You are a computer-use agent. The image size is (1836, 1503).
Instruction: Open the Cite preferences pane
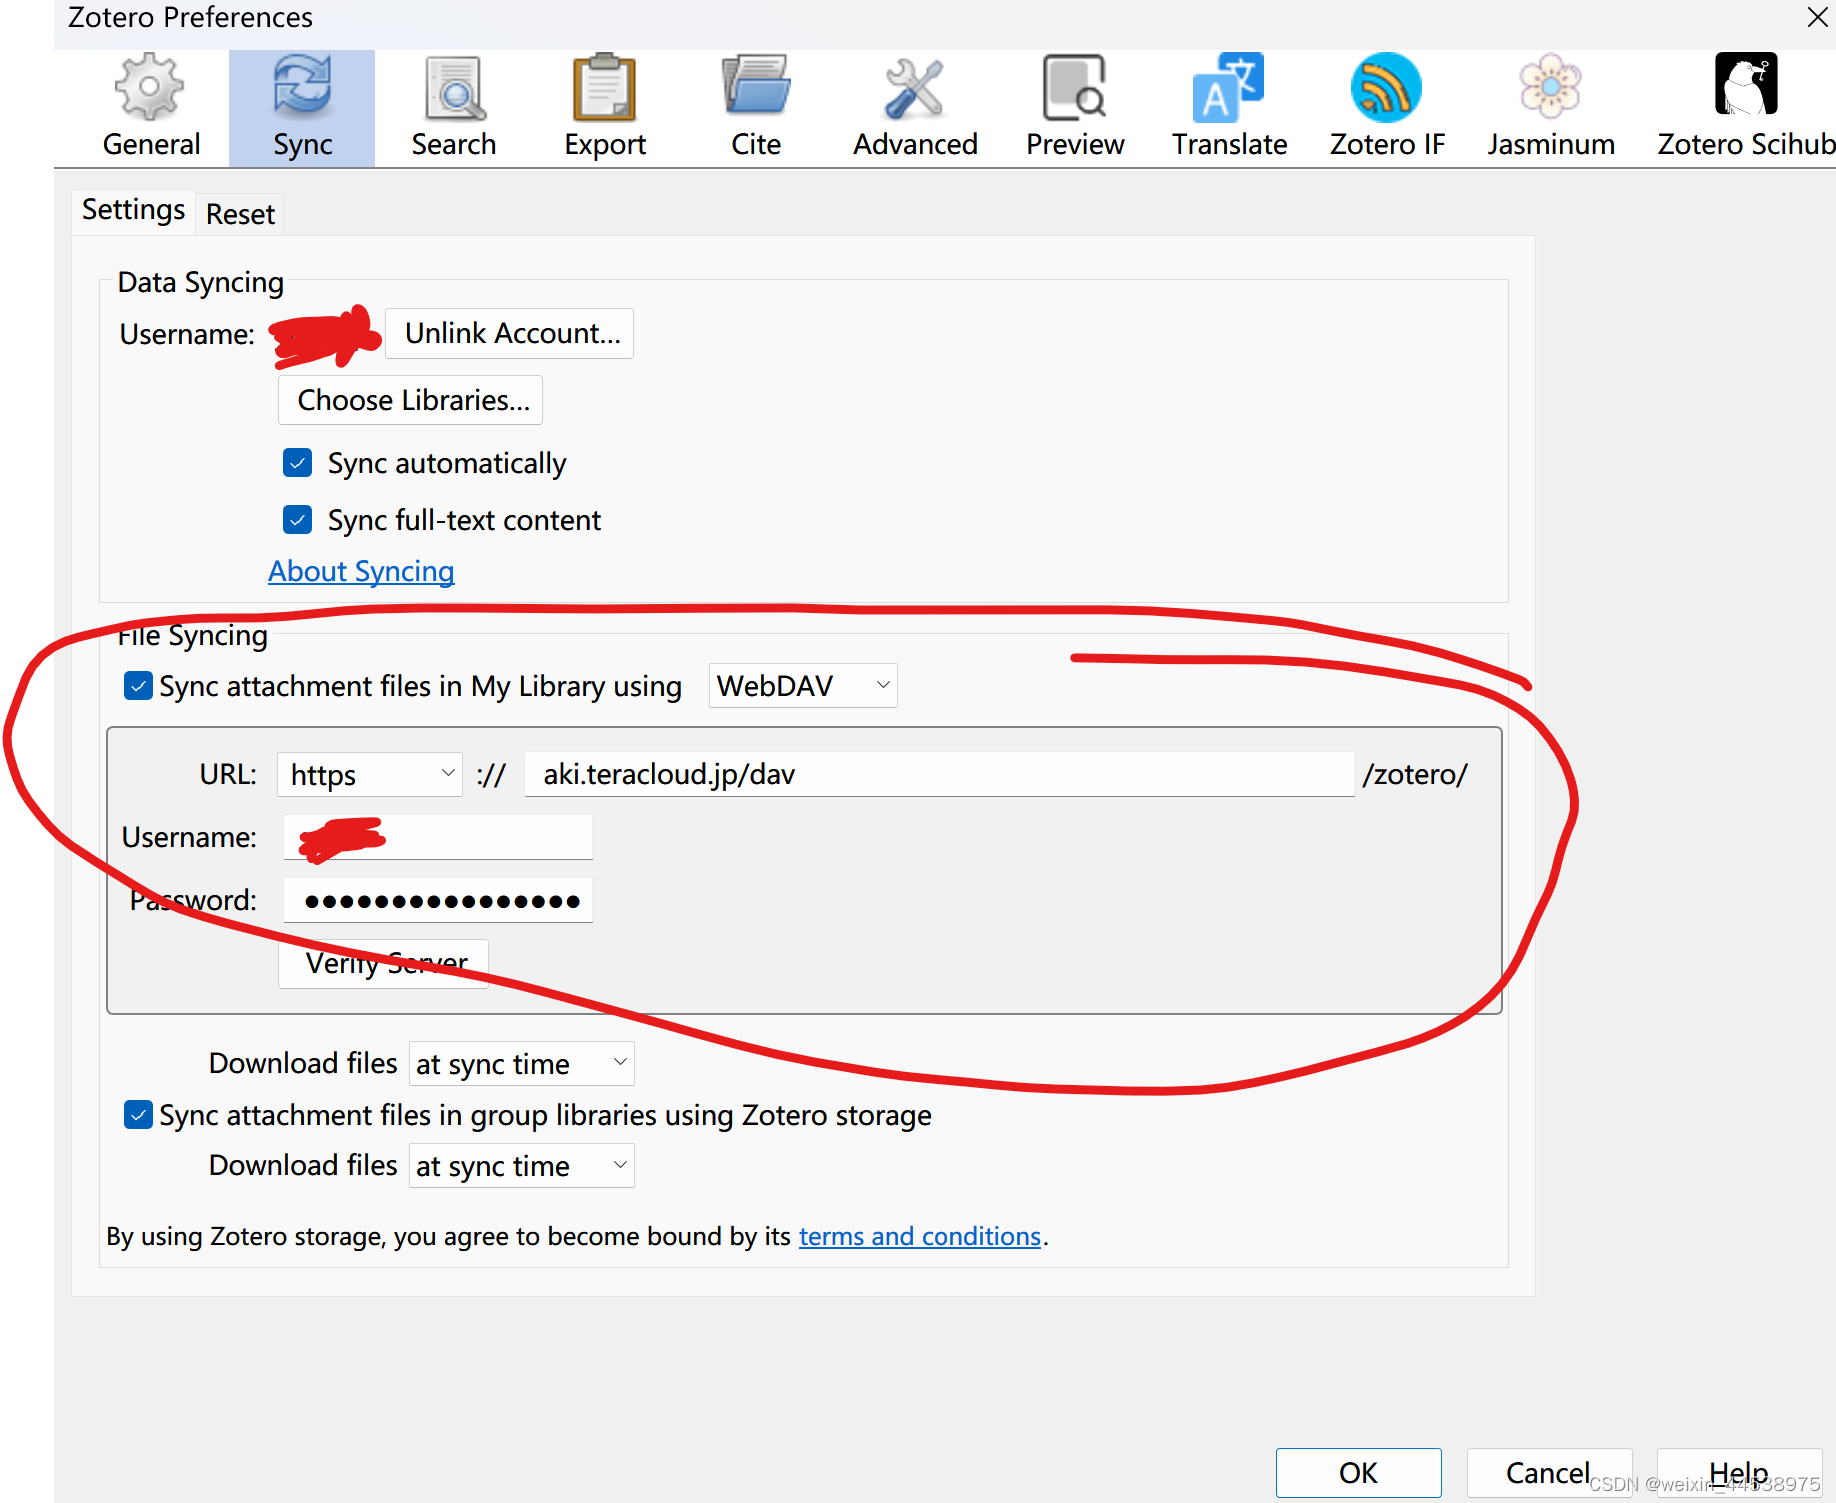click(756, 108)
